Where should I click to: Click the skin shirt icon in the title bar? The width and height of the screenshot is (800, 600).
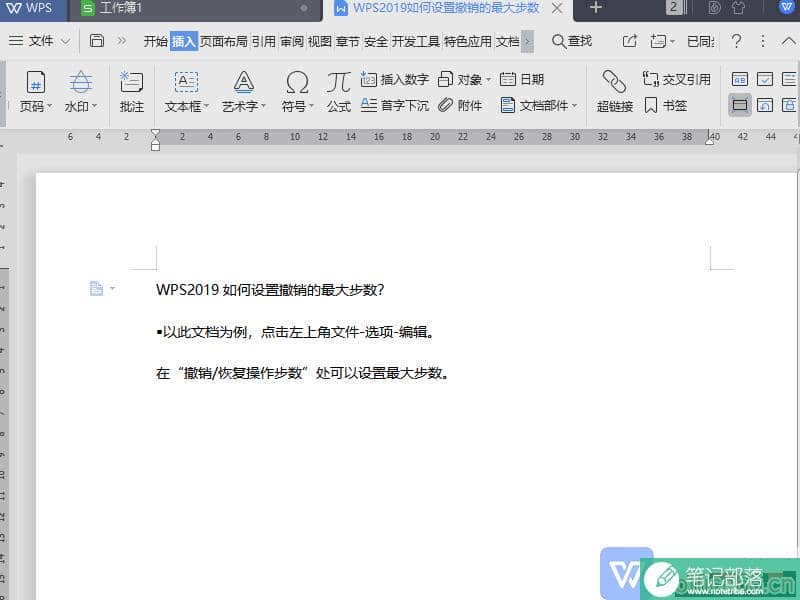point(738,8)
